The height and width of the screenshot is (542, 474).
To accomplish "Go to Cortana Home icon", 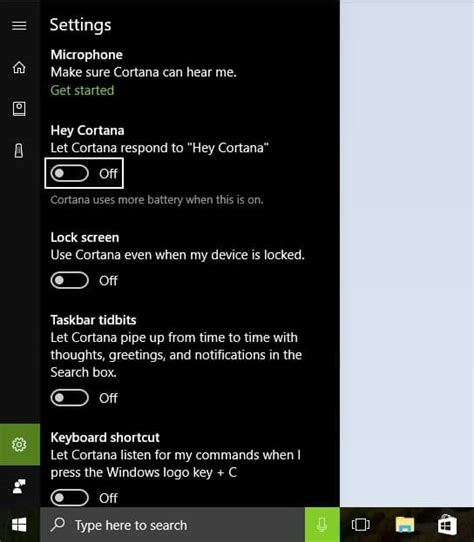I will 19,67.
